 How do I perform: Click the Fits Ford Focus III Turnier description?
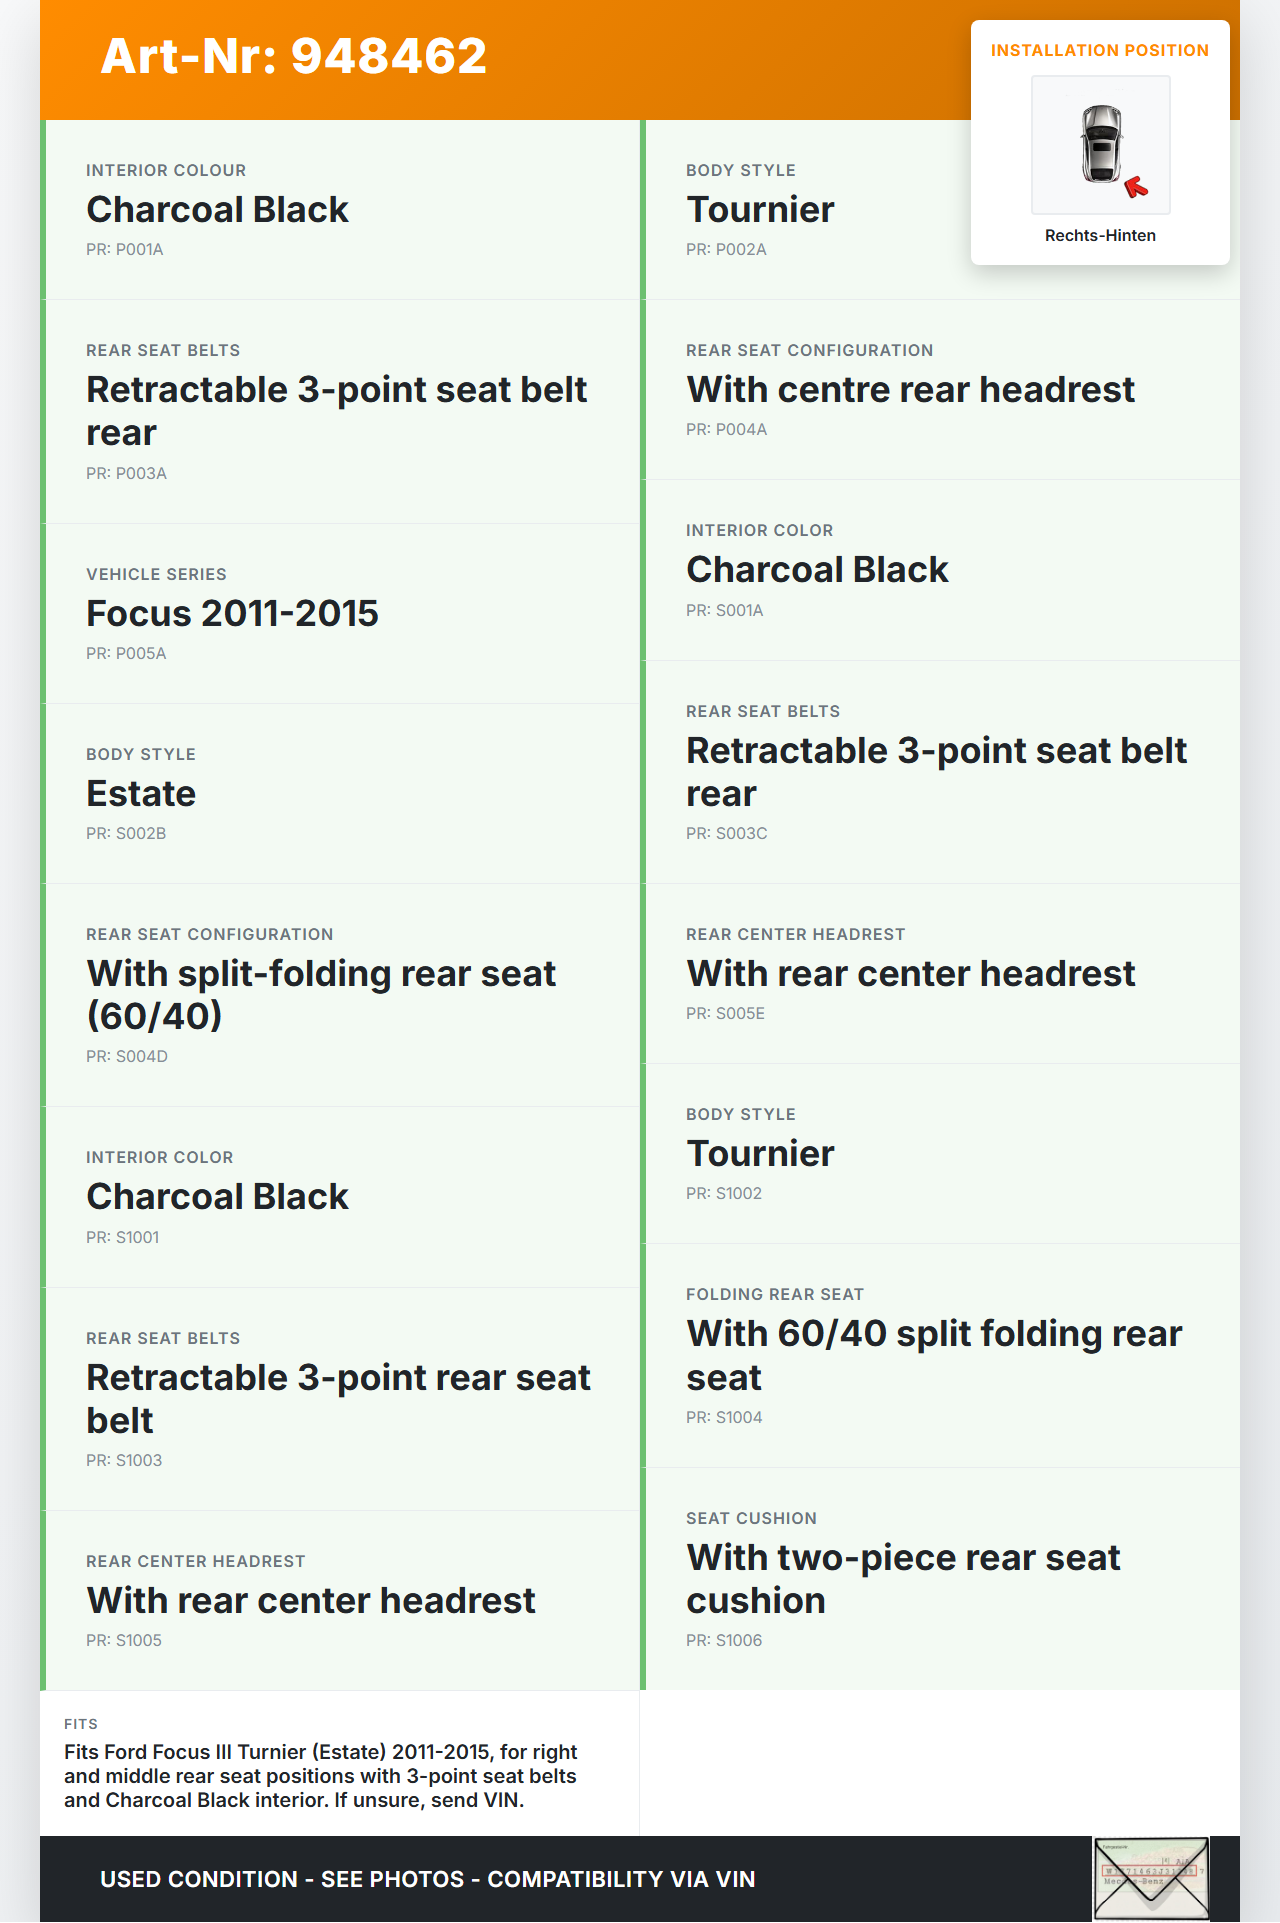321,1776
